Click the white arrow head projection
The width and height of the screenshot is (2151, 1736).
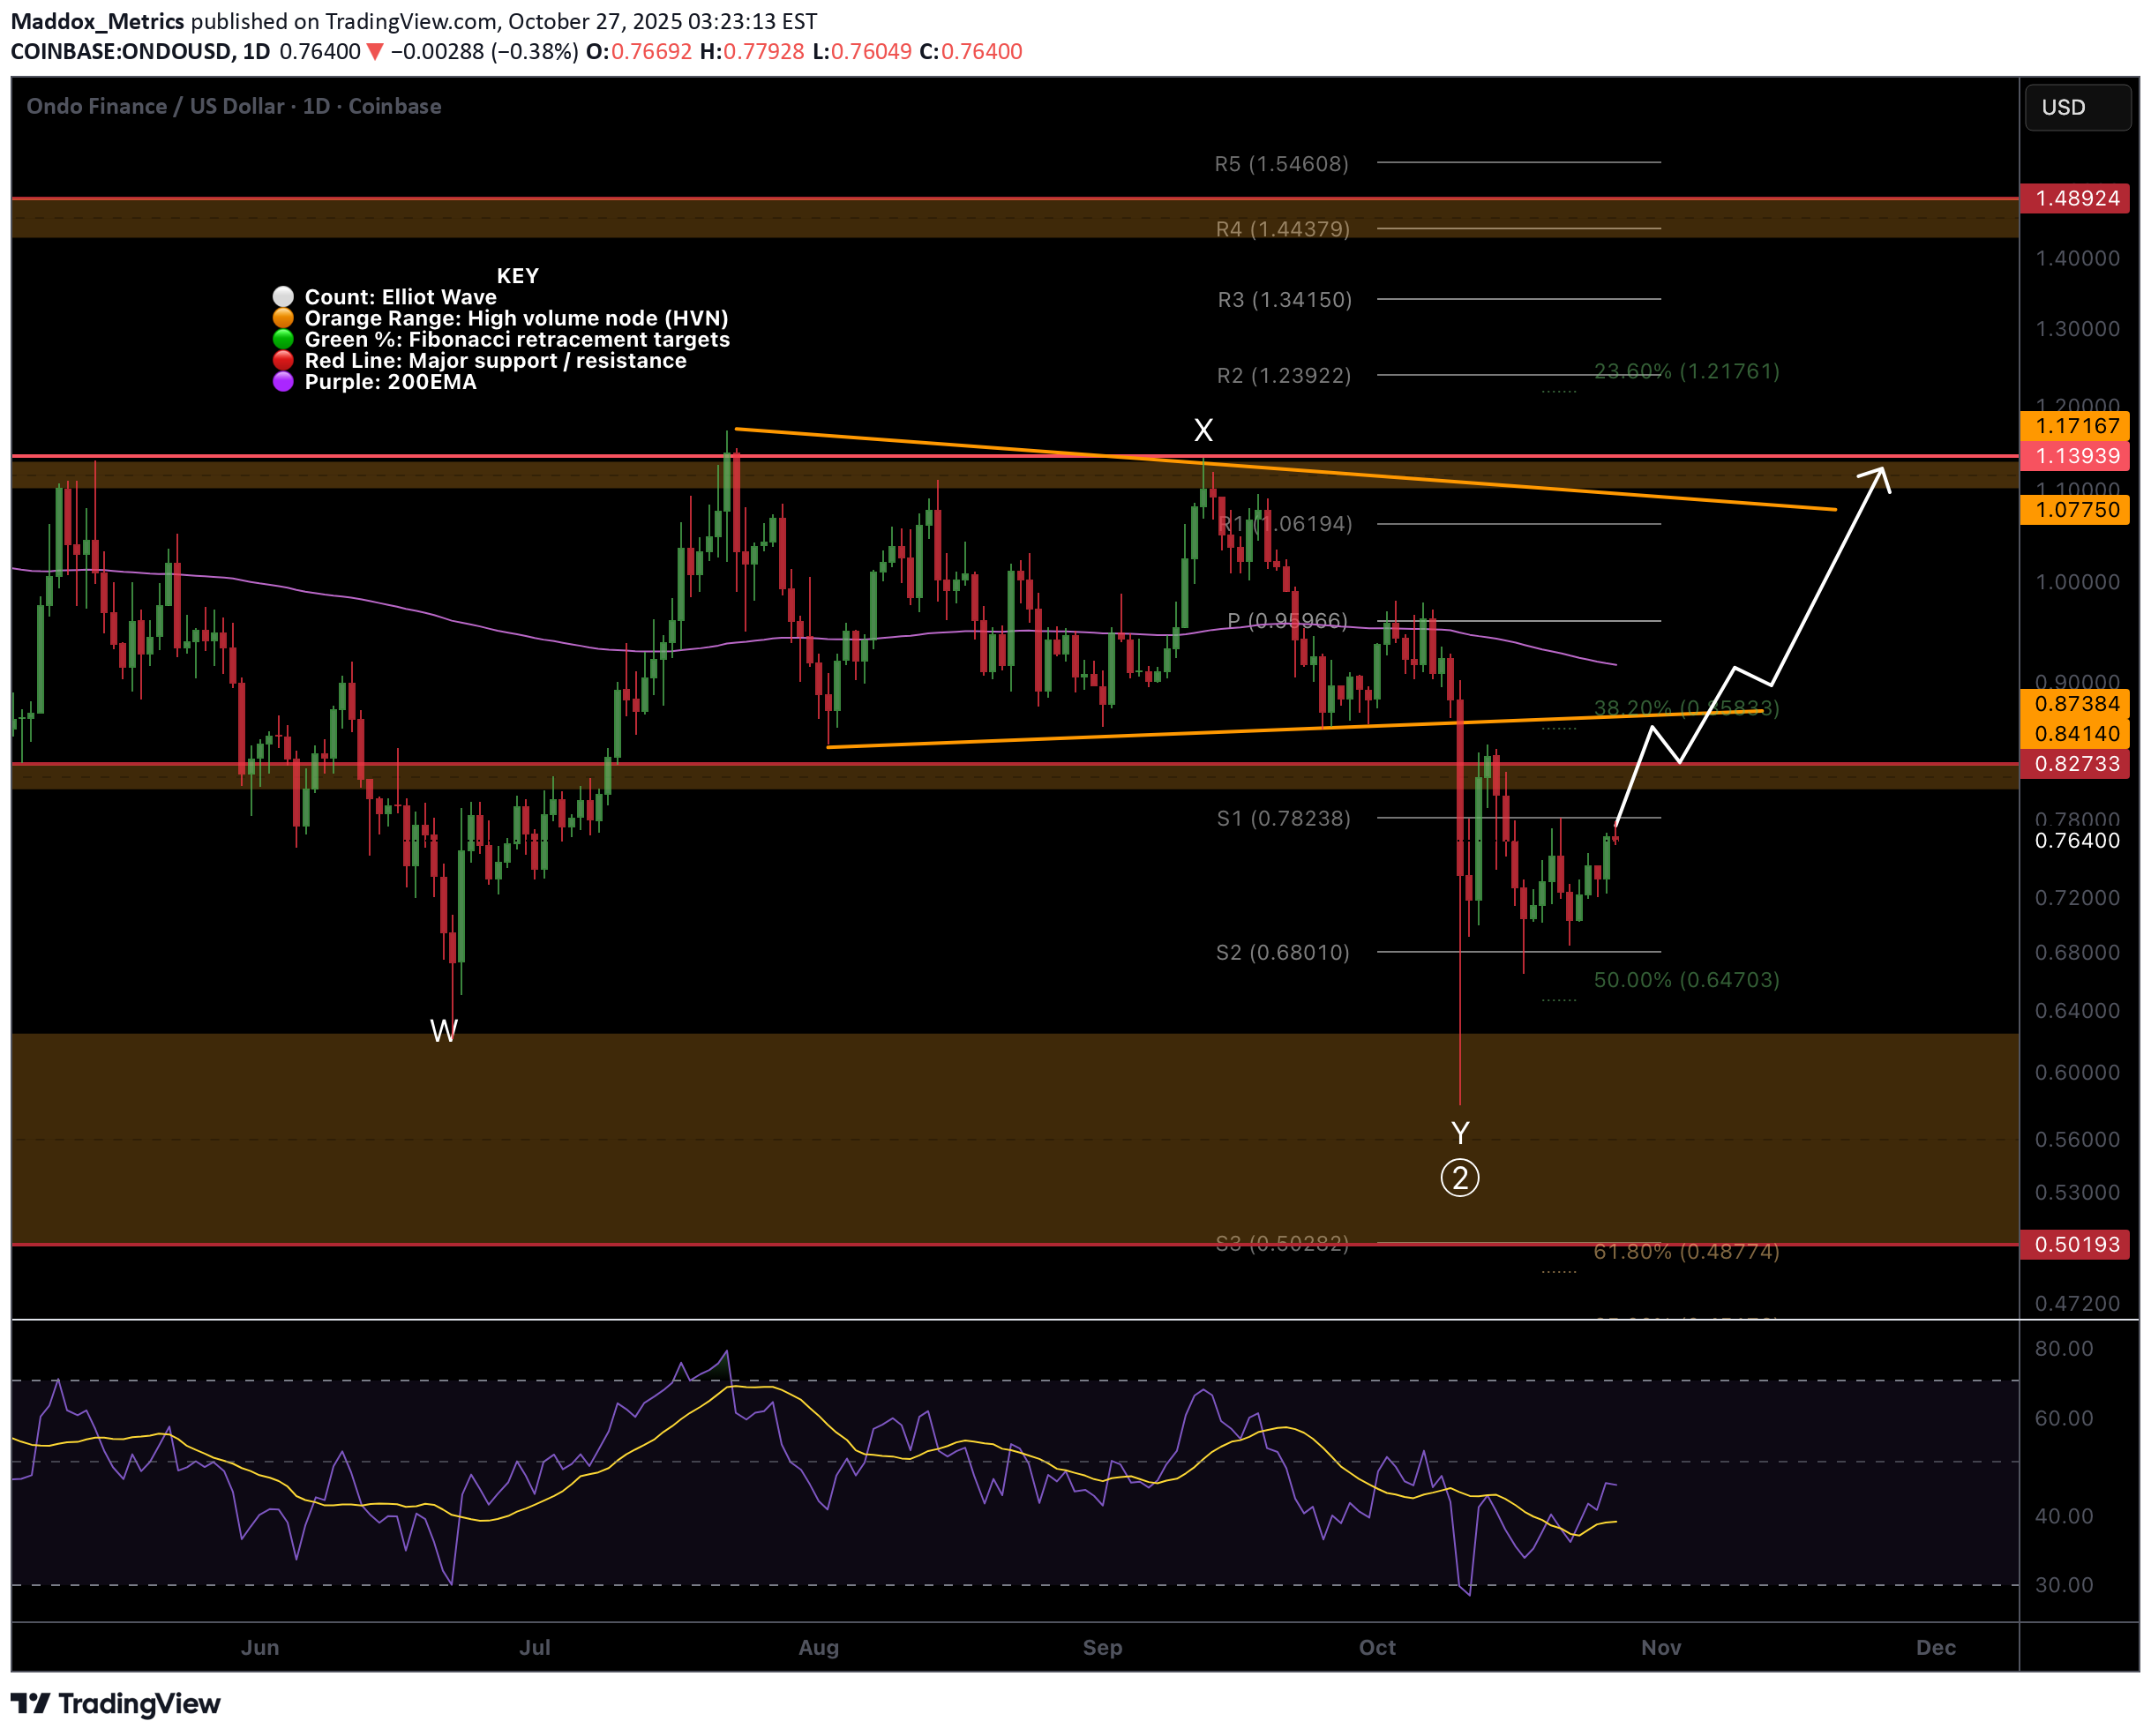(1880, 474)
